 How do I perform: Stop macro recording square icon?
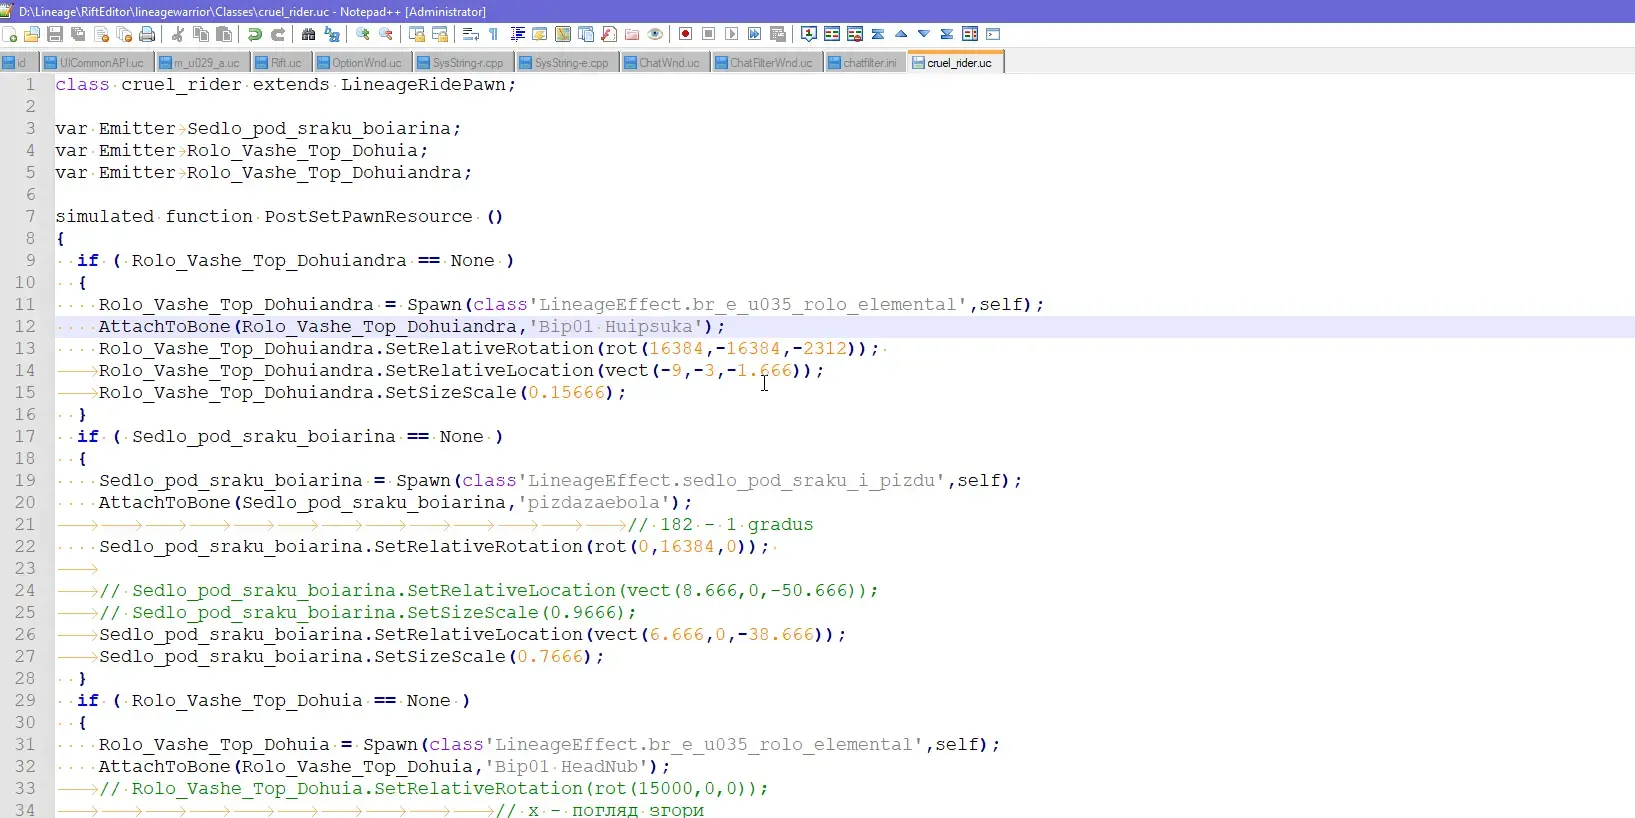(709, 34)
